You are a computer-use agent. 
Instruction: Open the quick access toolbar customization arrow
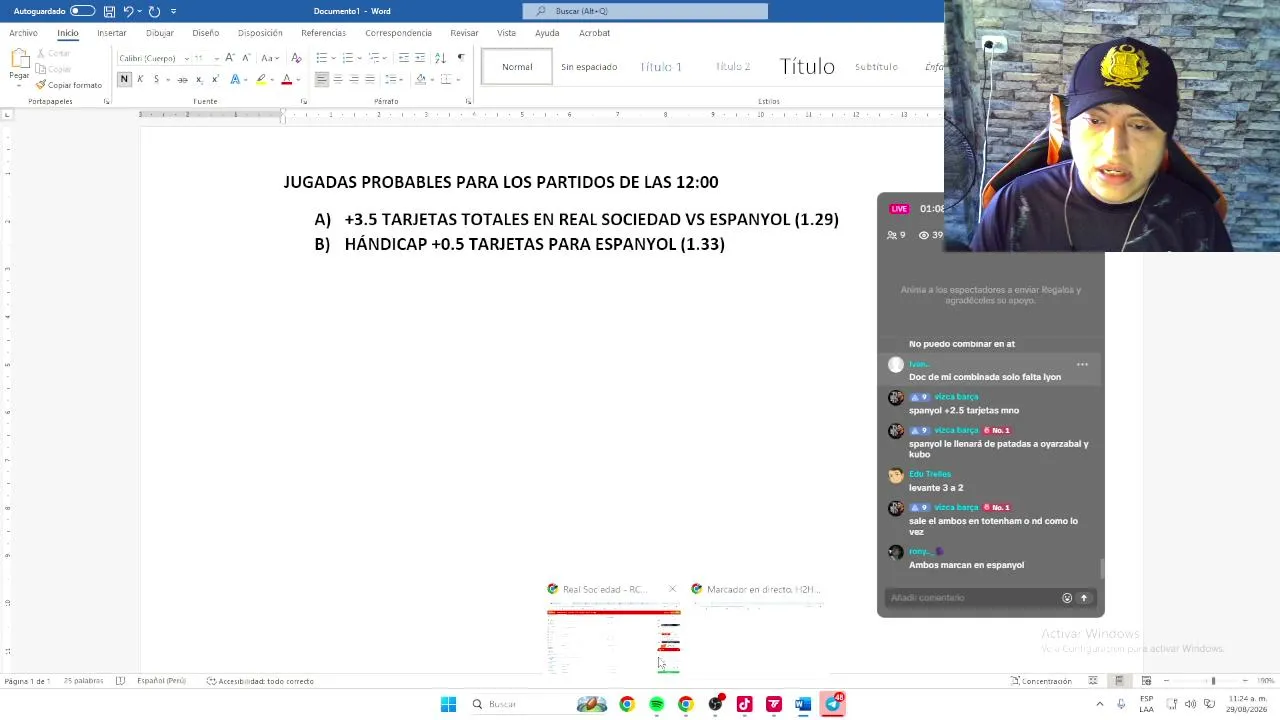click(173, 11)
